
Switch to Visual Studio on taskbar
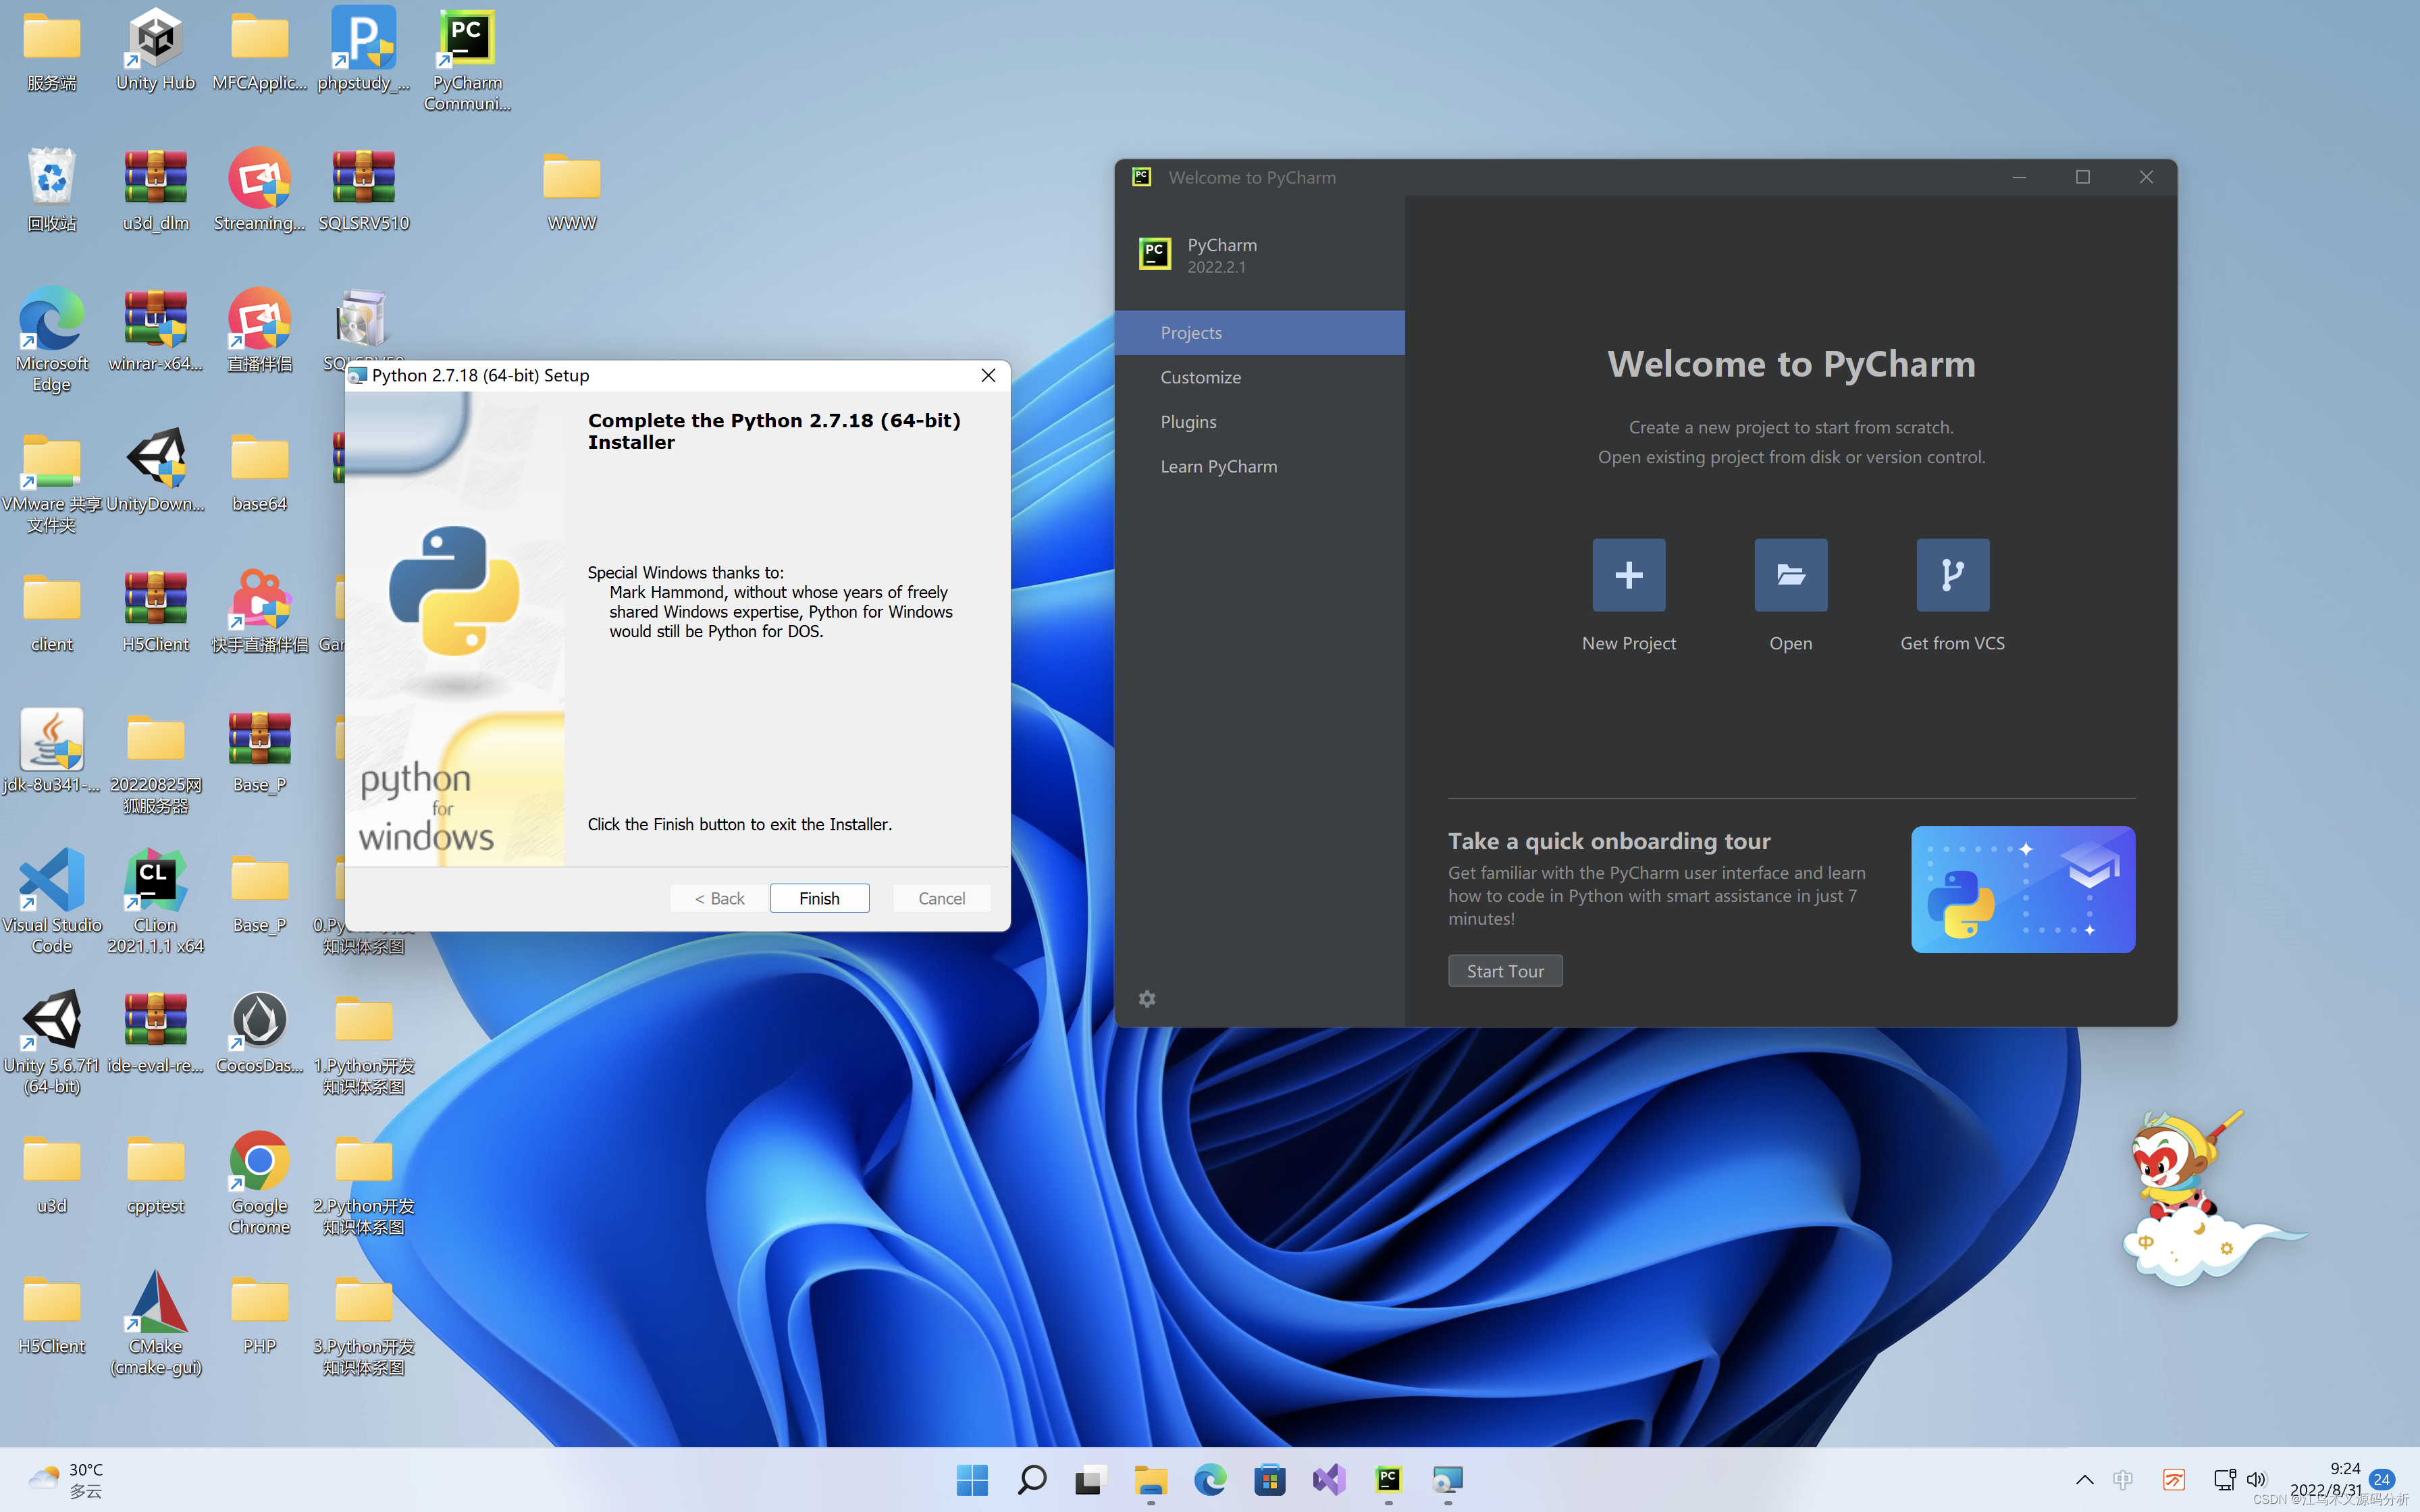click(x=1329, y=1479)
